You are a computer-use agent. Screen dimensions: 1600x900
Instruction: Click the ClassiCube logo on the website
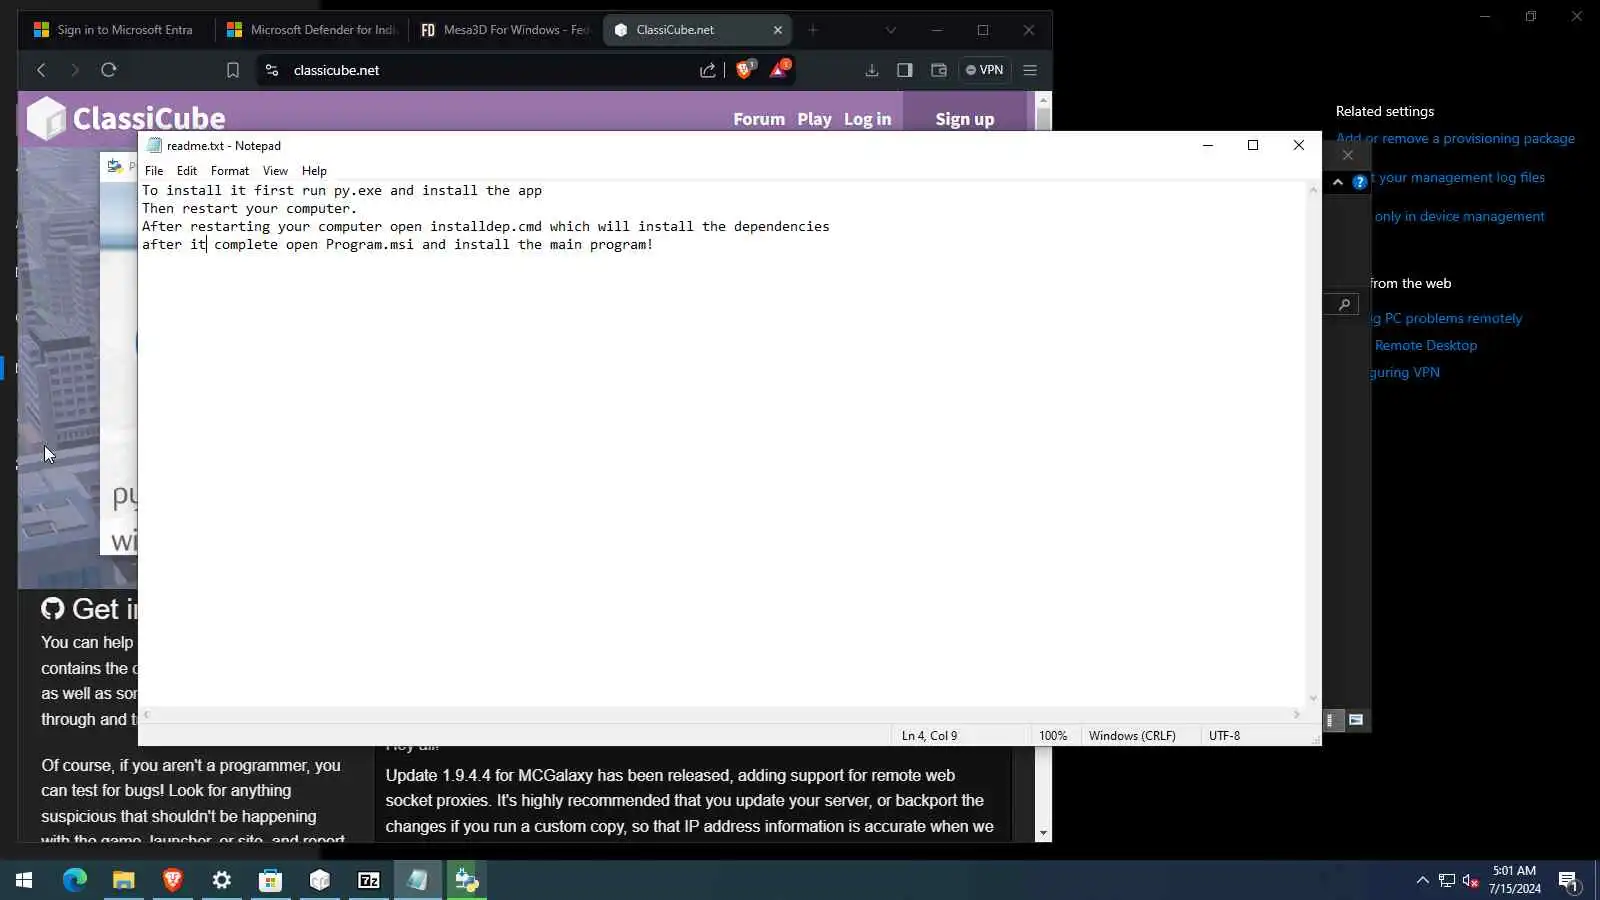point(126,118)
